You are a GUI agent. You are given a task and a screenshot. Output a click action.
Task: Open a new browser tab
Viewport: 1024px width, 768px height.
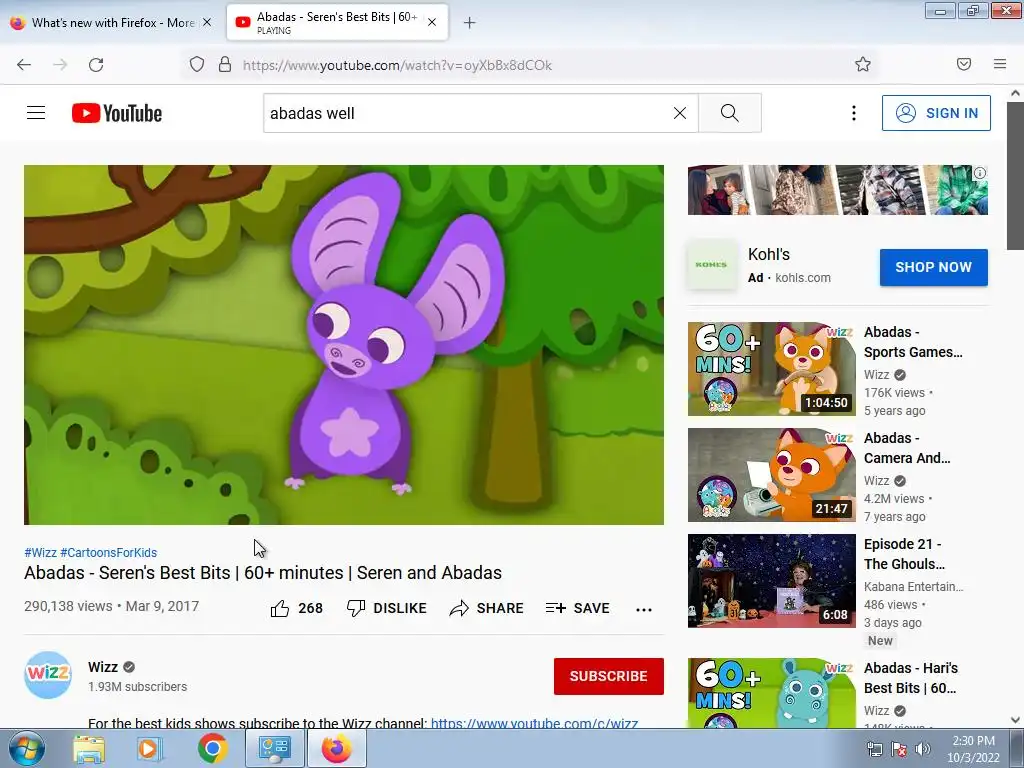coord(470,23)
